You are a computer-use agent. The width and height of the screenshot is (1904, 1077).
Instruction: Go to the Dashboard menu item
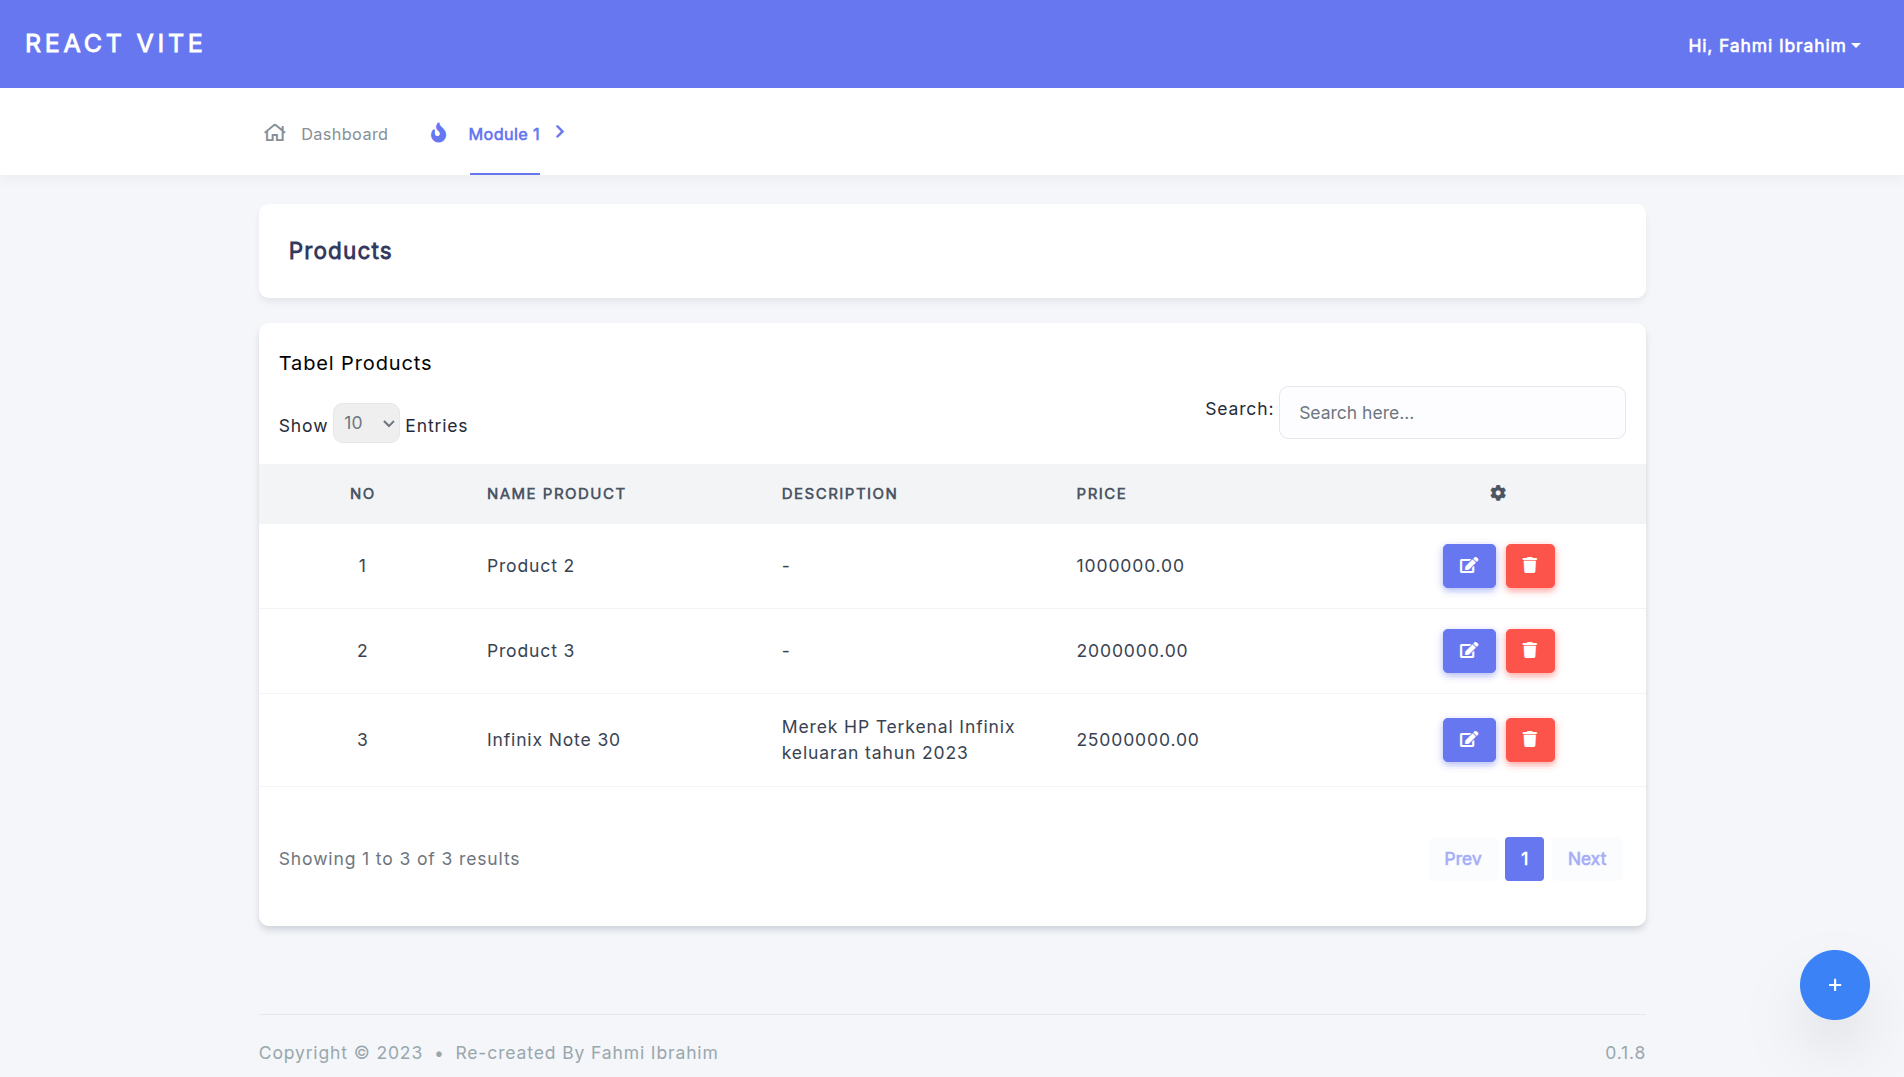click(x=344, y=134)
